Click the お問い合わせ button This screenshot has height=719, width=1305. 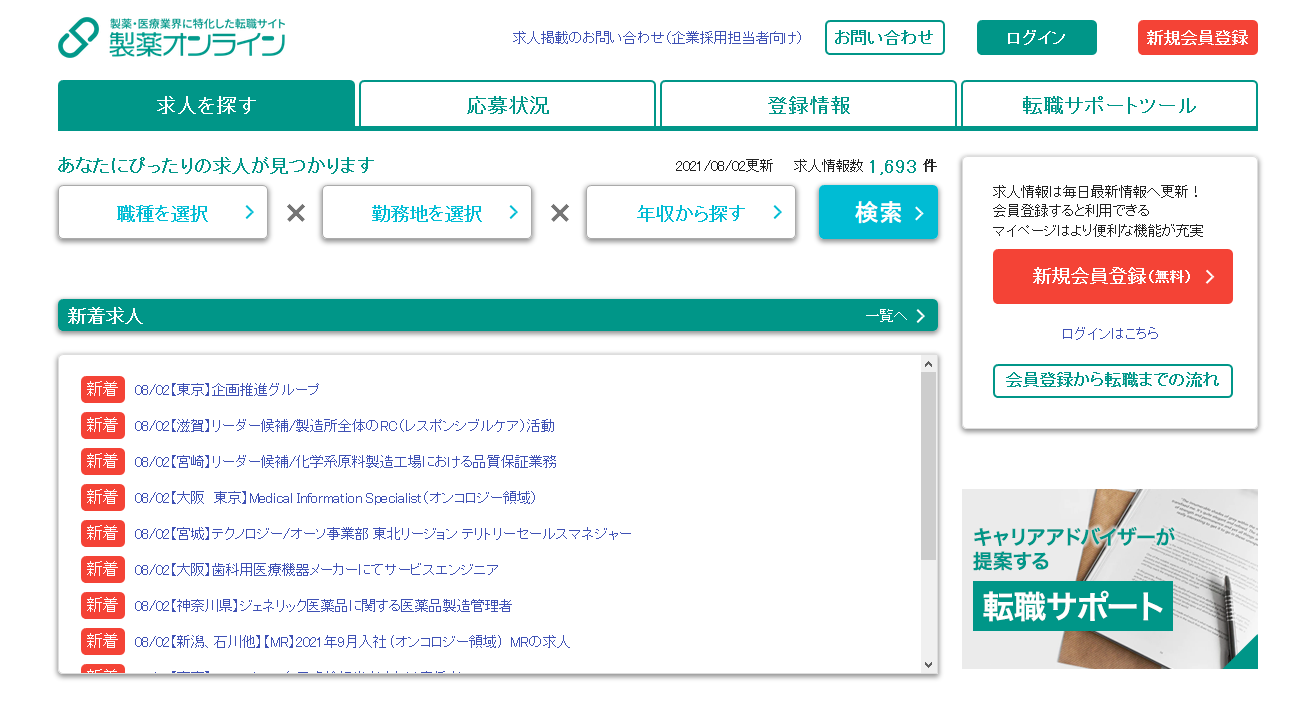(884, 37)
